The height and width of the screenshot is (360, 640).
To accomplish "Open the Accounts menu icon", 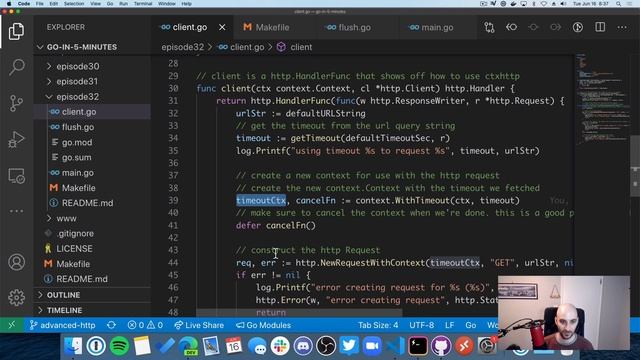I will tap(16, 262).
